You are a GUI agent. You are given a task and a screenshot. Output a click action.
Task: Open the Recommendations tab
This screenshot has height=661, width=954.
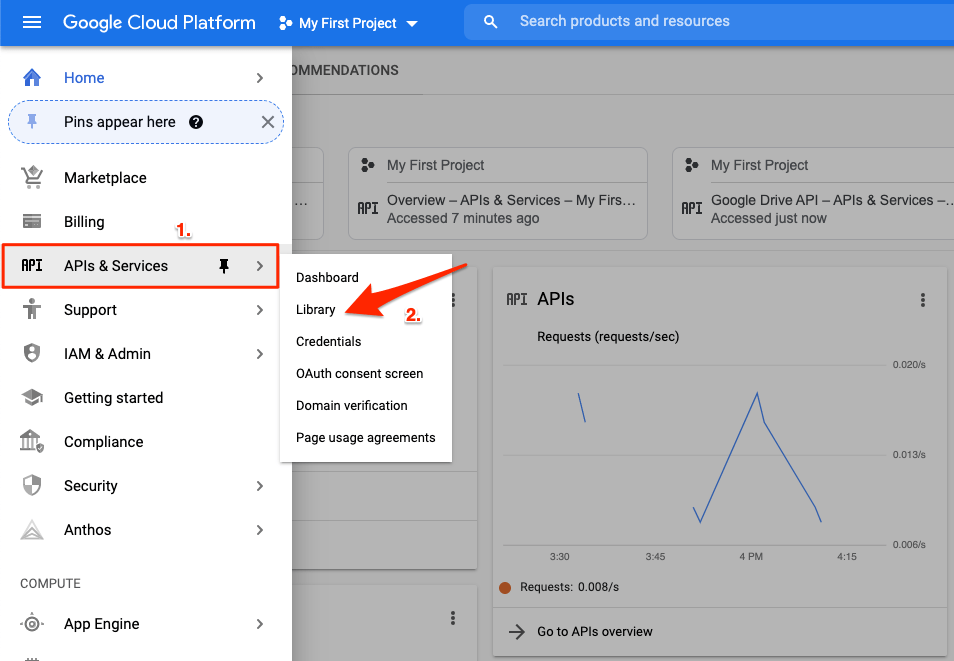coord(345,71)
